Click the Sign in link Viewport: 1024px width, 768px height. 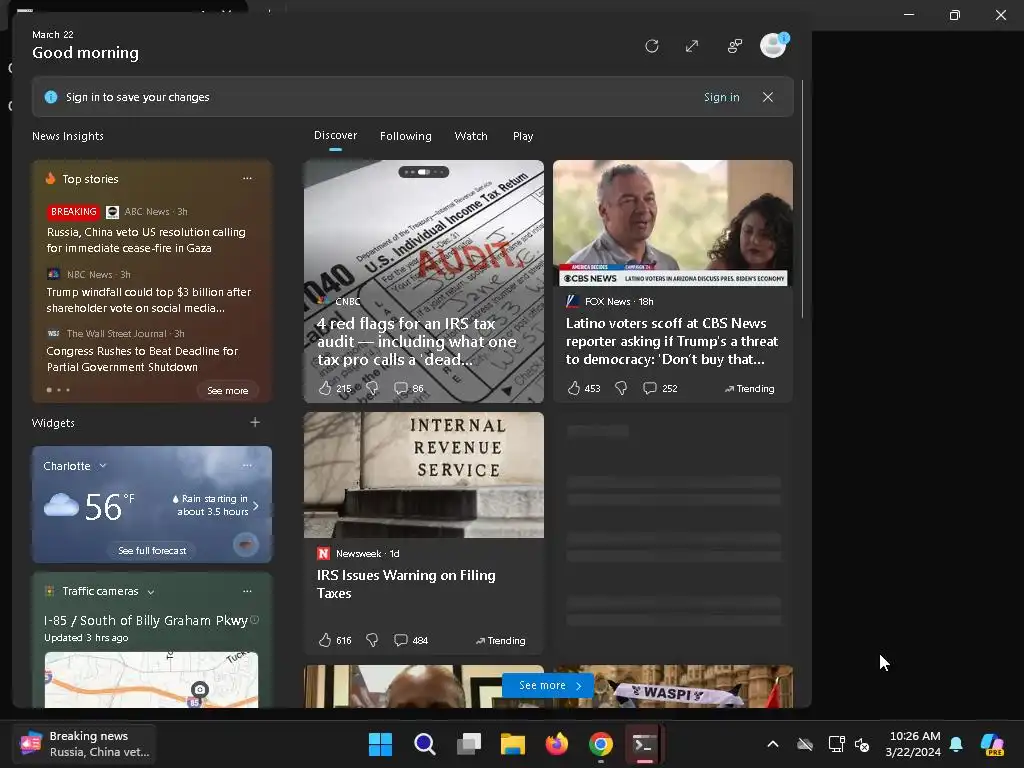[722, 97]
